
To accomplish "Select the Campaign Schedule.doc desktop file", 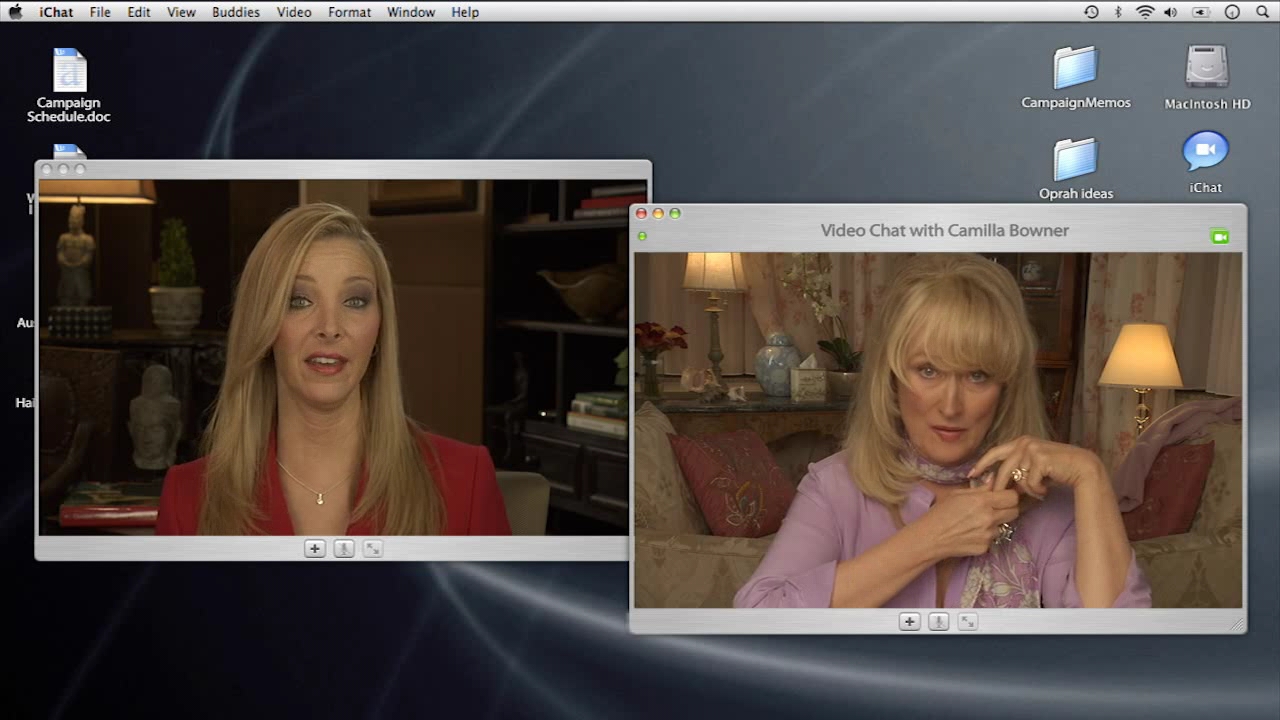I will [69, 85].
